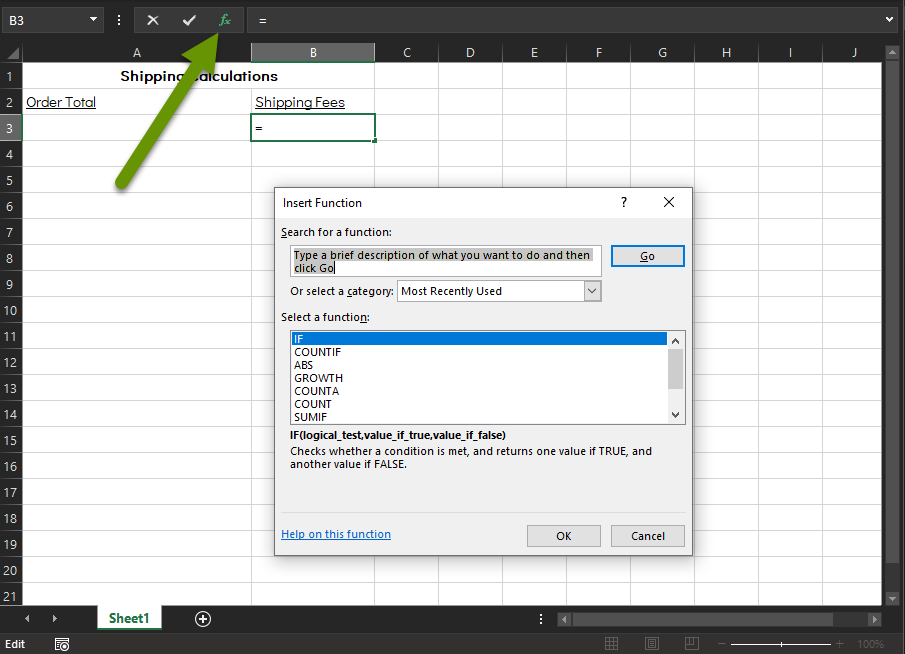905x654 pixels.
Task: Open the Help on this function link
Action: click(x=335, y=534)
